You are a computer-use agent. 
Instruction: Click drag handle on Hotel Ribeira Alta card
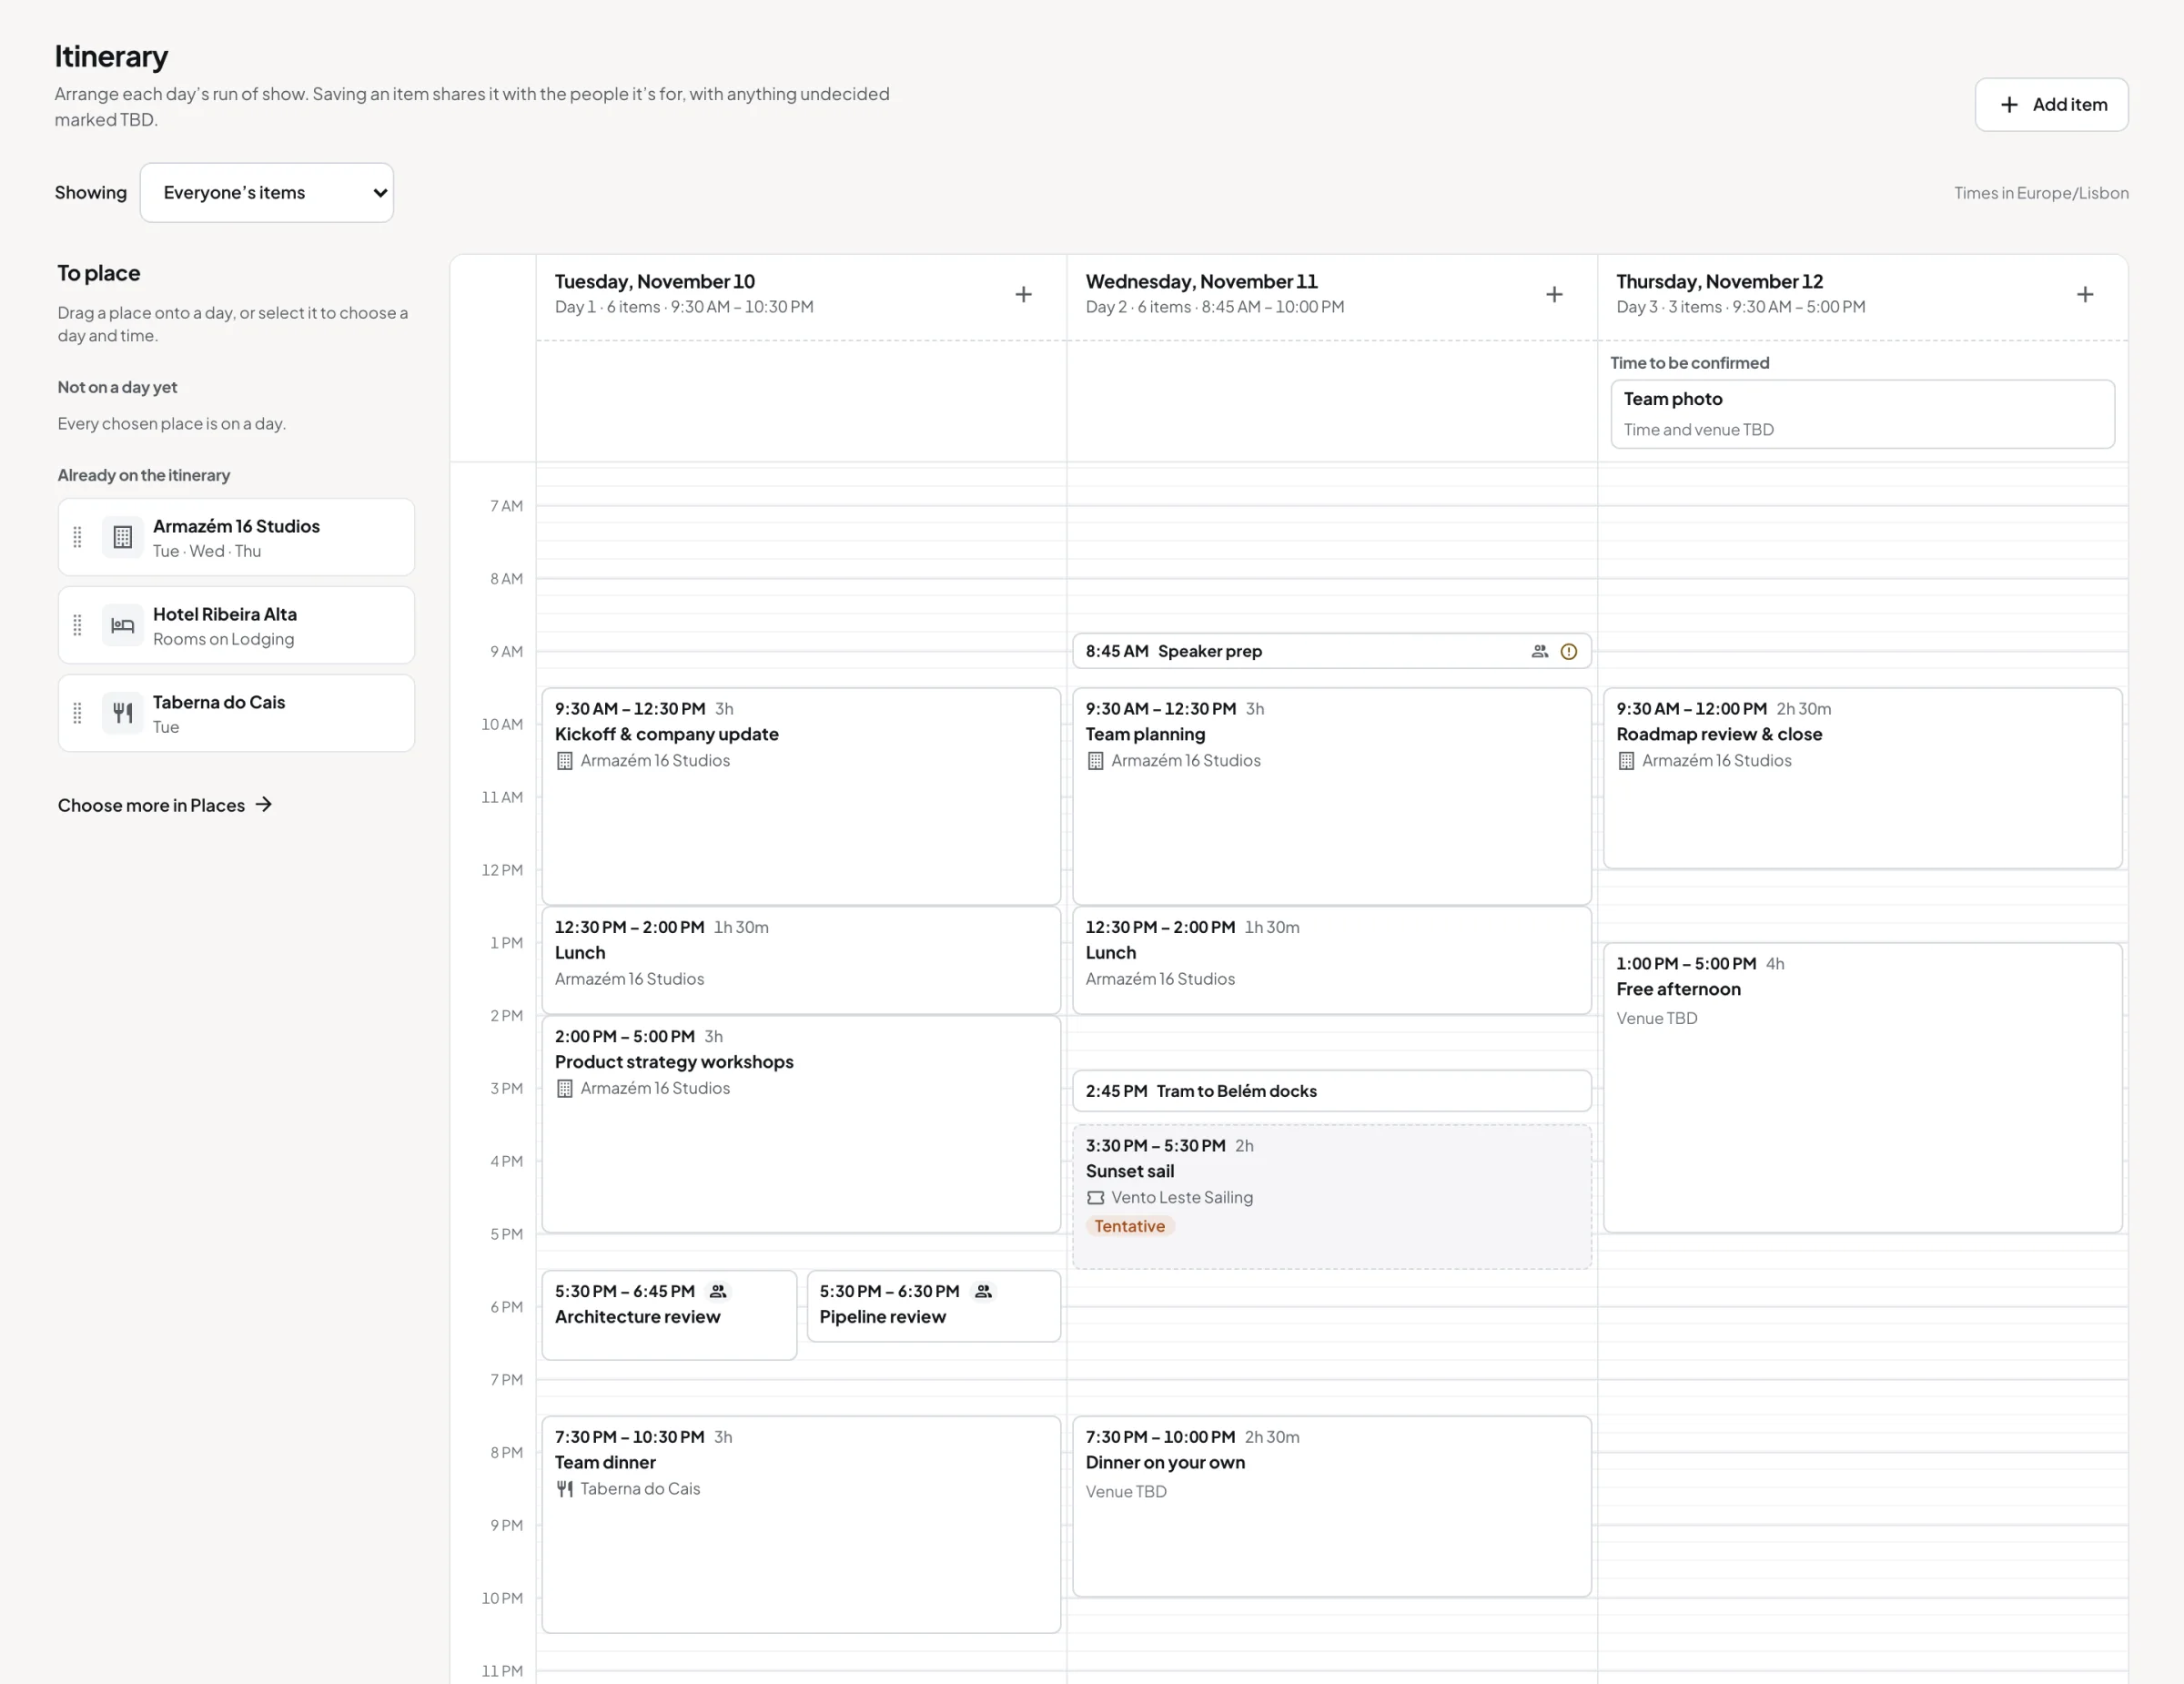coord(77,625)
